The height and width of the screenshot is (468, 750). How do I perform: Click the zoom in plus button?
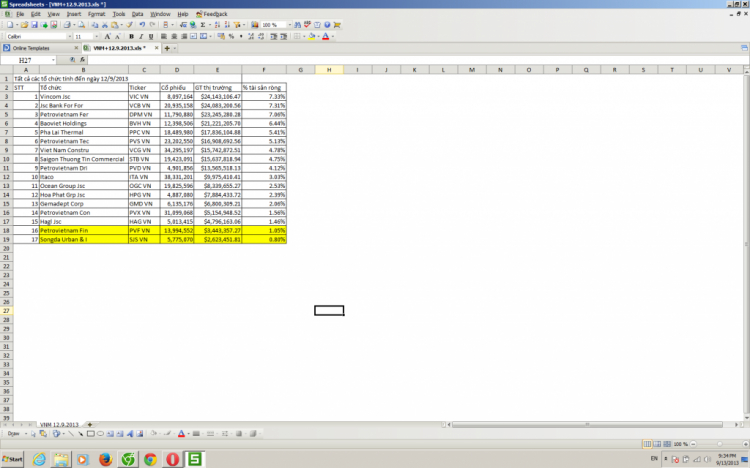point(745,444)
